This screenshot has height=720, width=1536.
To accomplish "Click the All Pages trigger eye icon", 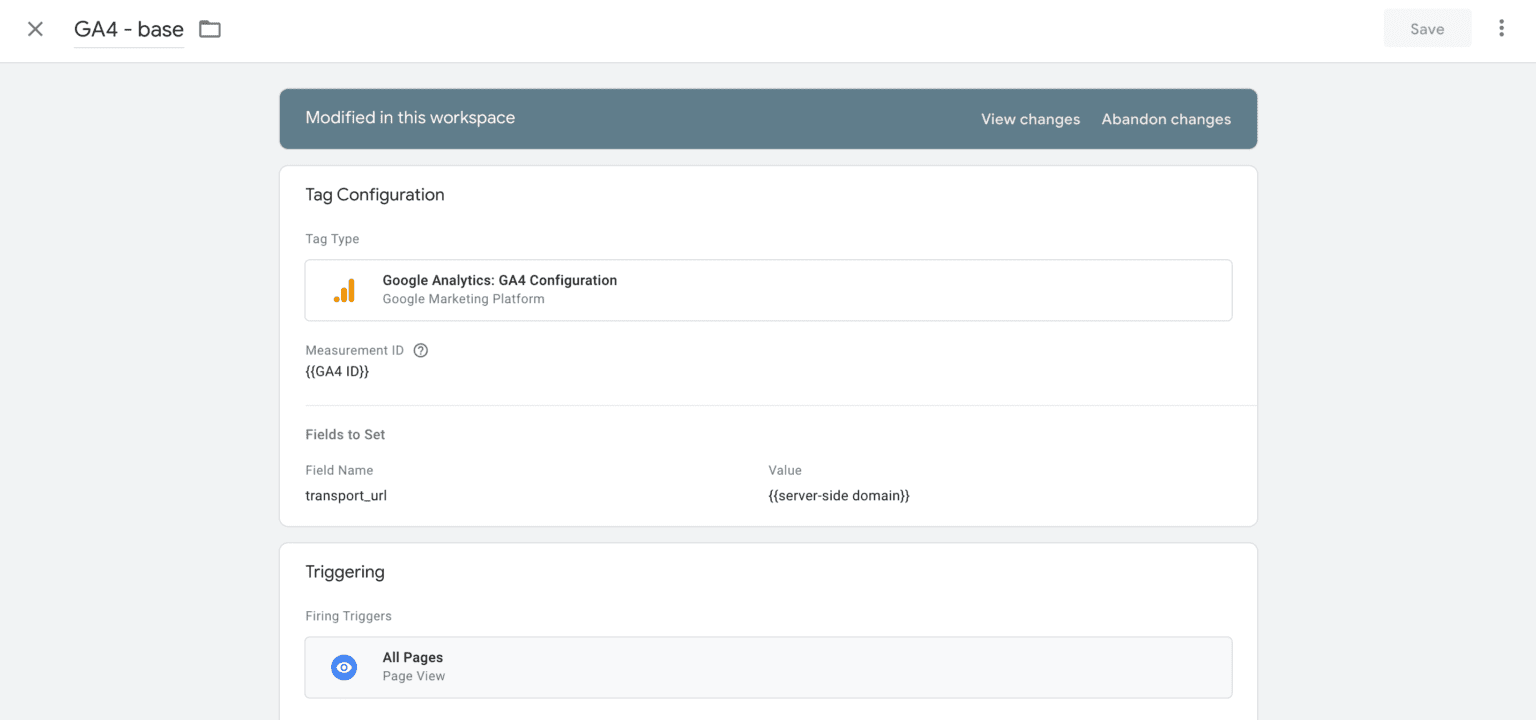I will click(x=344, y=667).
